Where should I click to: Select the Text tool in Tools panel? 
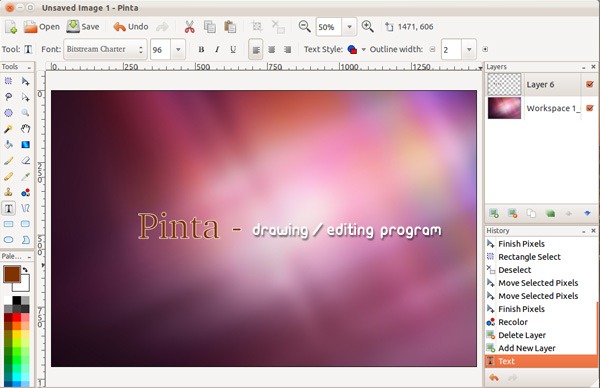tap(8, 208)
